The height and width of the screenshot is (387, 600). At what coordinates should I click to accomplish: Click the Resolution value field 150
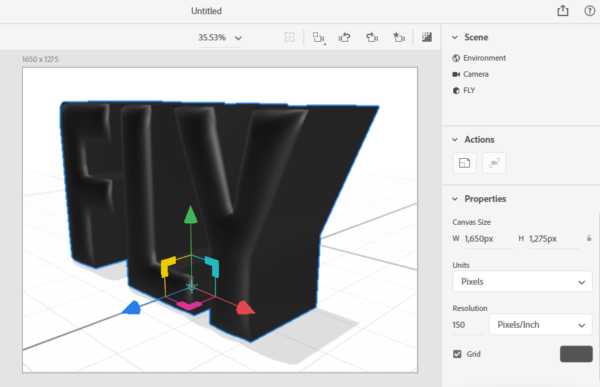[467, 325]
